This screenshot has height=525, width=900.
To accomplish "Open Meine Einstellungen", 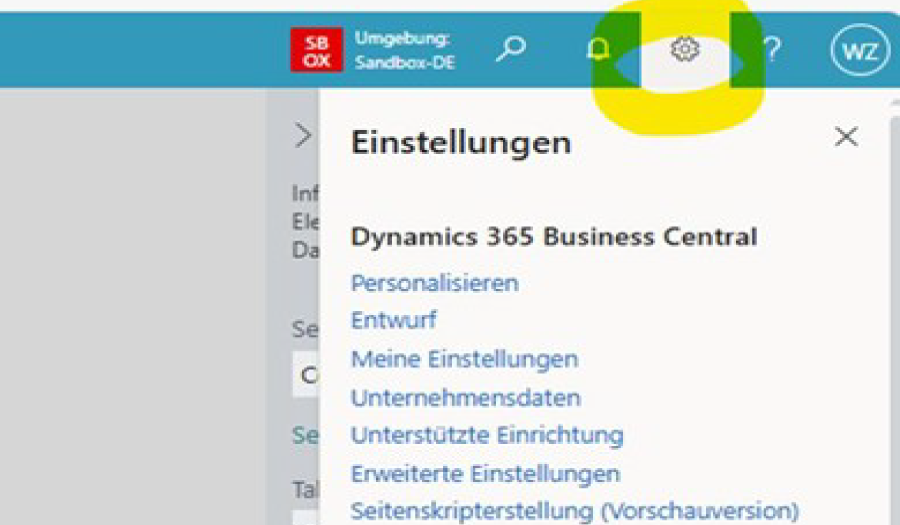I will (x=464, y=359).
